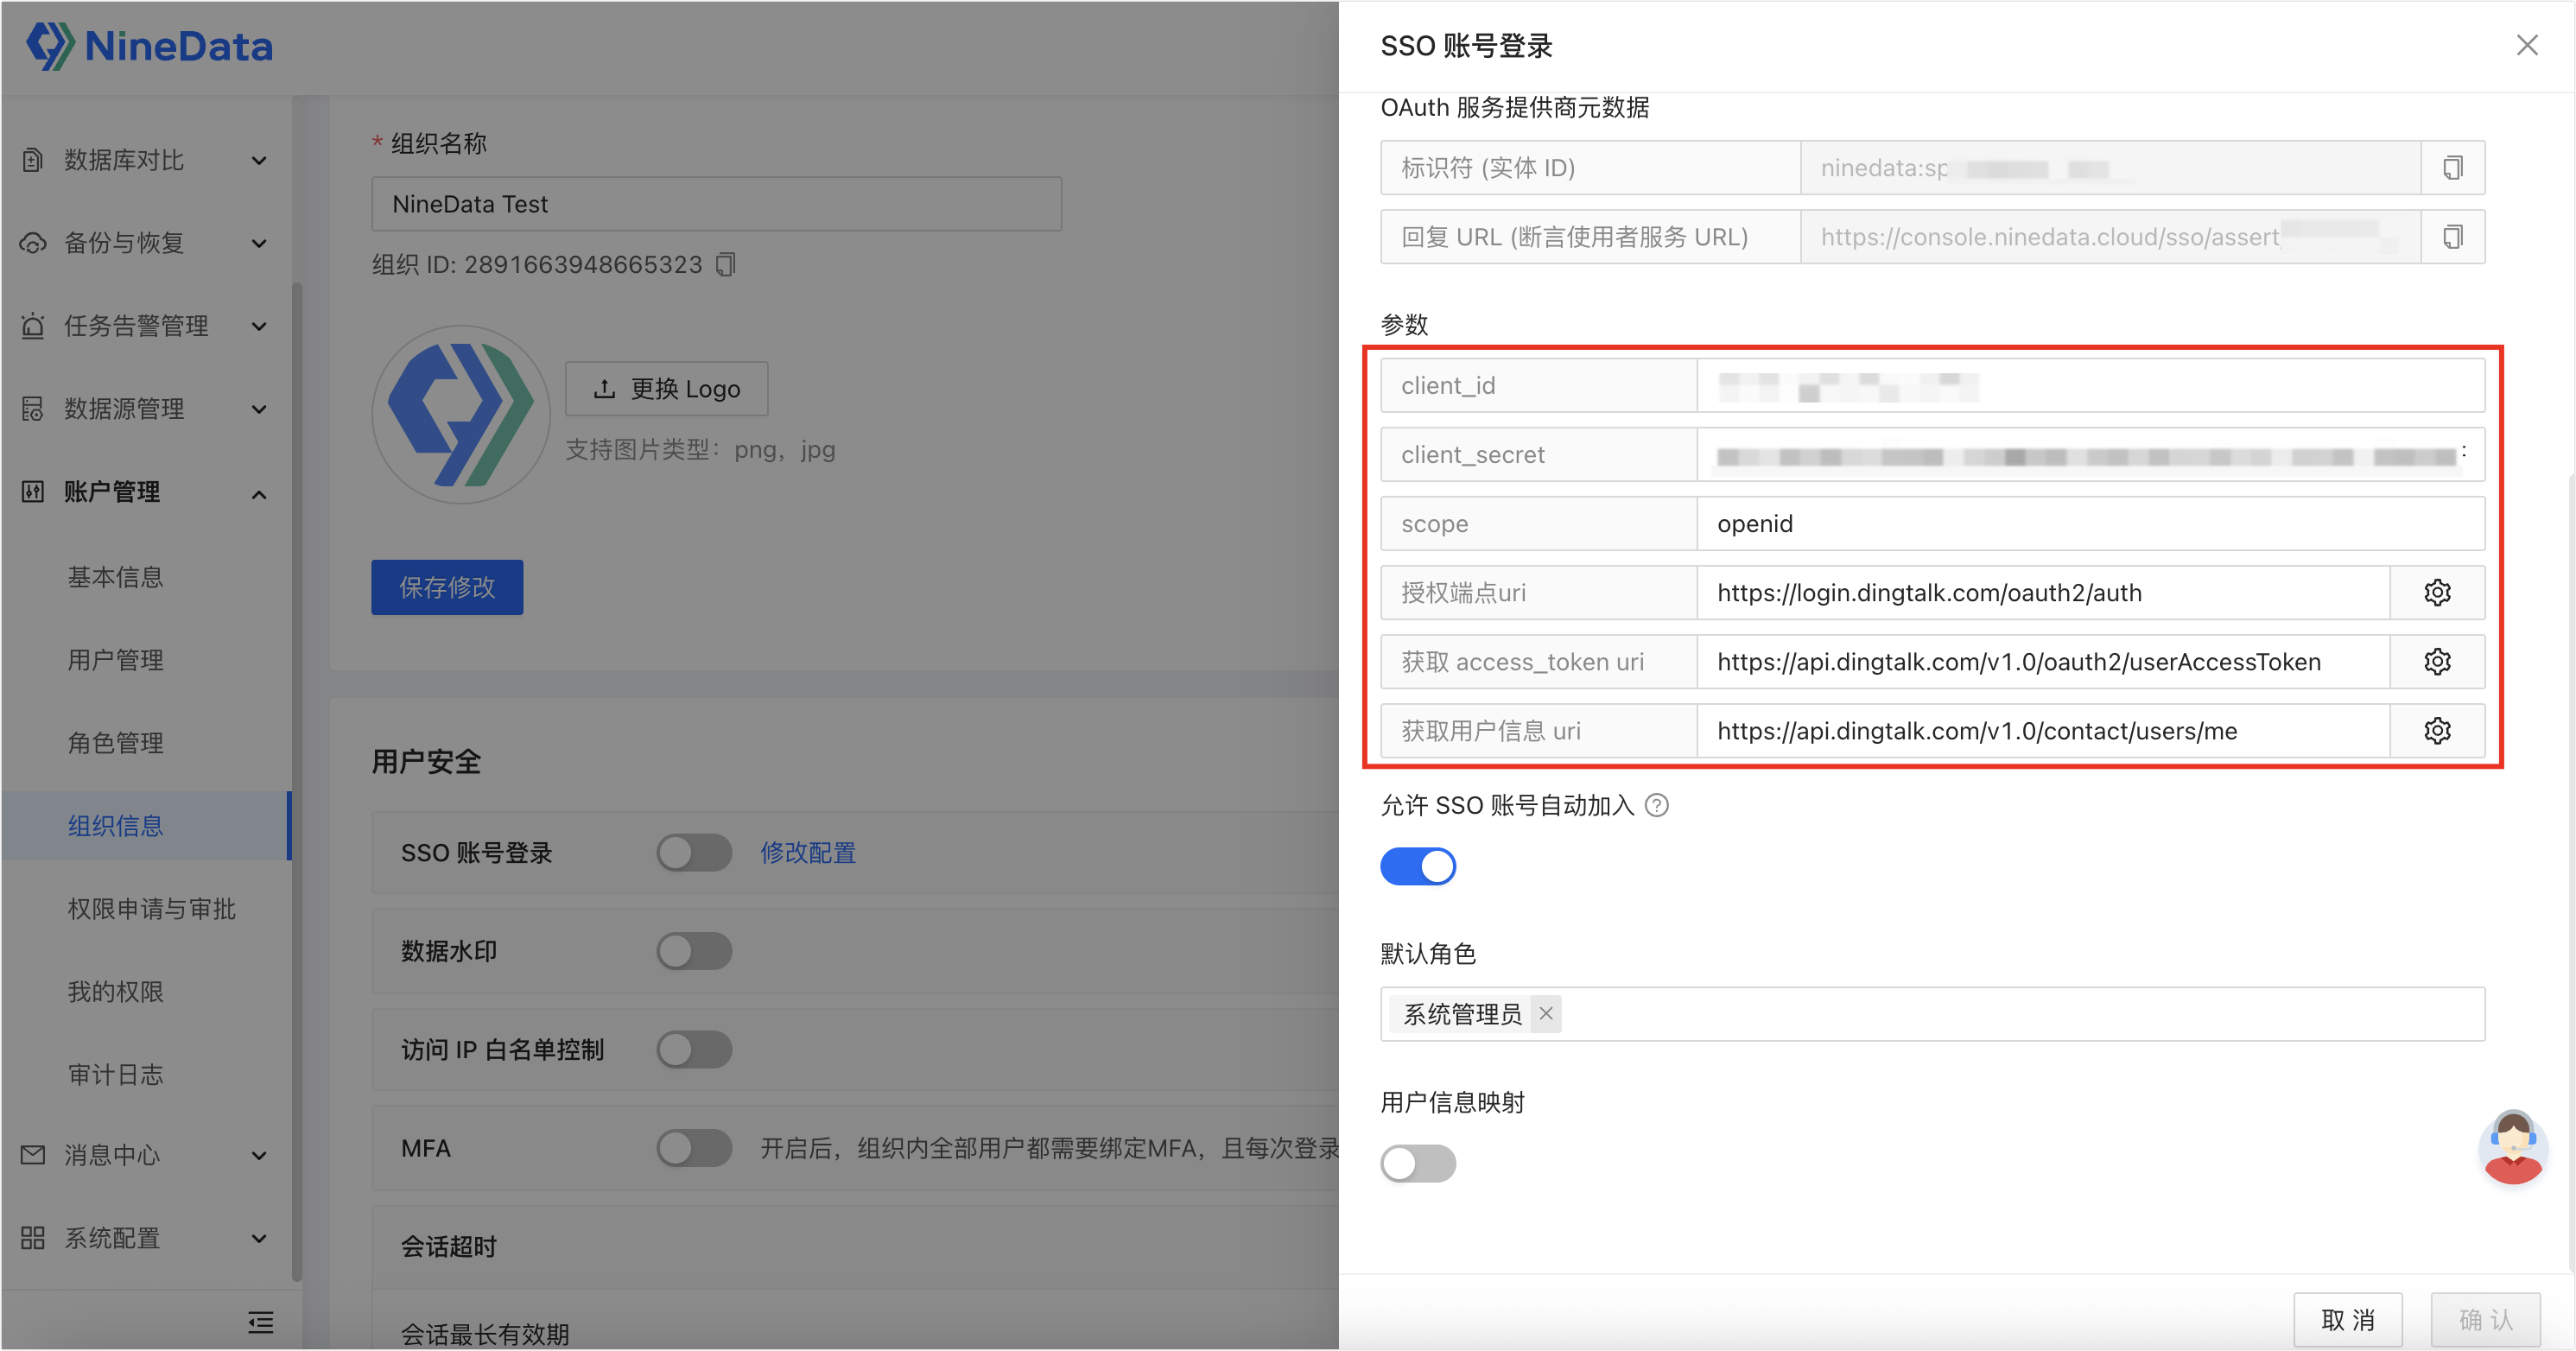The height and width of the screenshot is (1351, 2576).
Task: Click the 取 消 button
Action: pyautogui.click(x=2347, y=1319)
